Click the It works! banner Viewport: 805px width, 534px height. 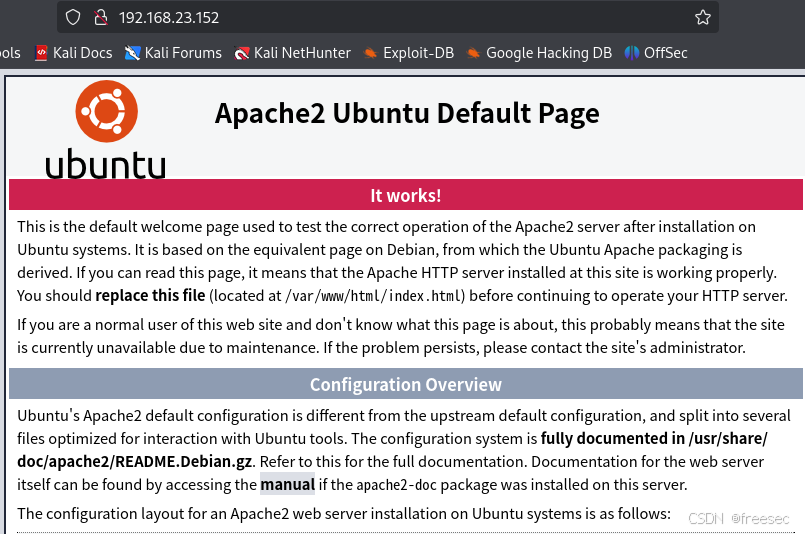click(x=406, y=195)
